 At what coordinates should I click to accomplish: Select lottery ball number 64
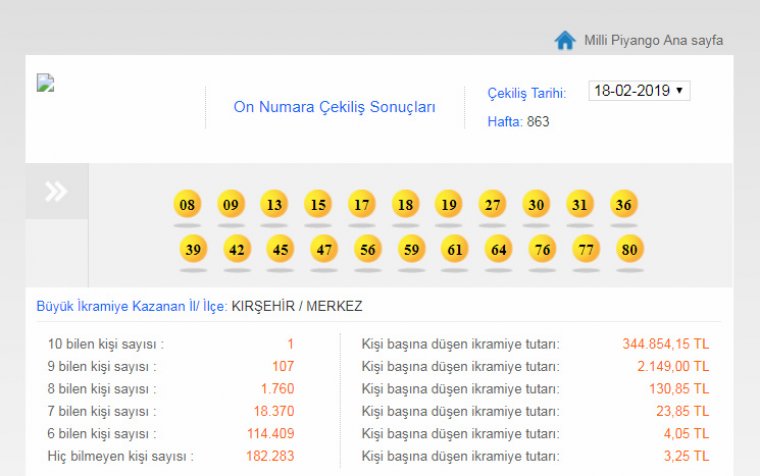(498, 249)
